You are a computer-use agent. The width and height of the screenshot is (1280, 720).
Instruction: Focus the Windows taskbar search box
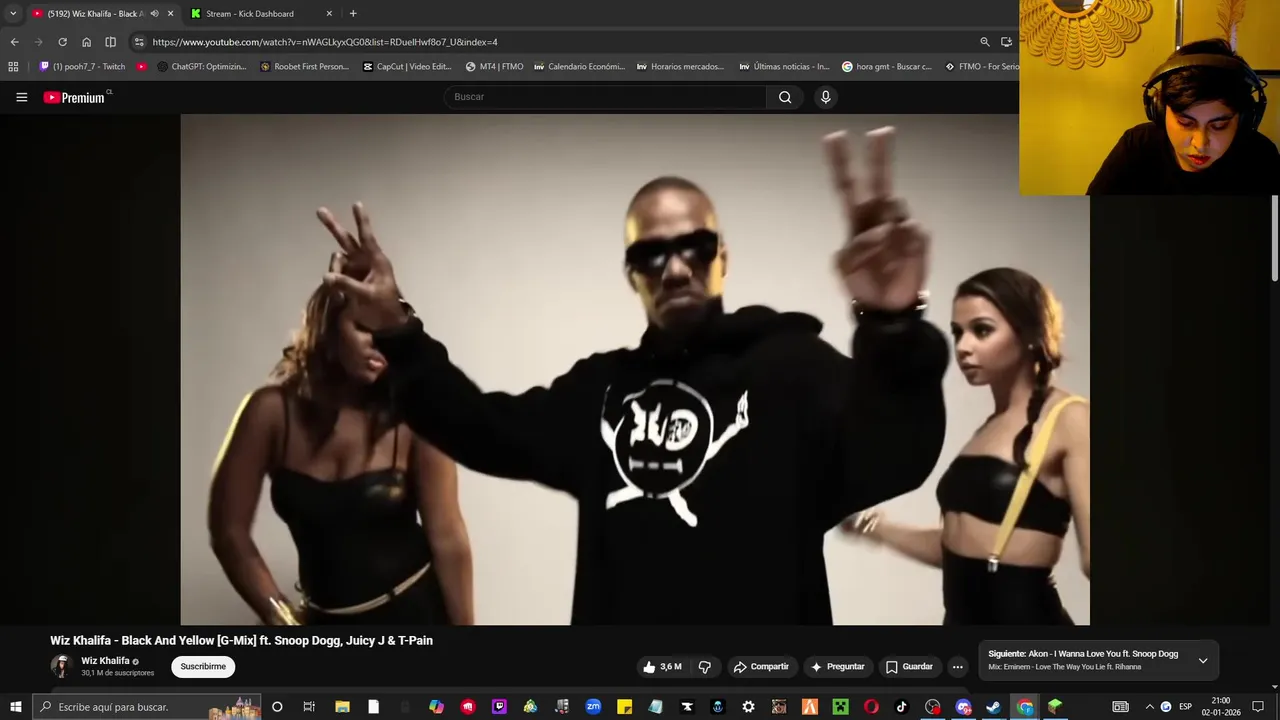point(146,707)
